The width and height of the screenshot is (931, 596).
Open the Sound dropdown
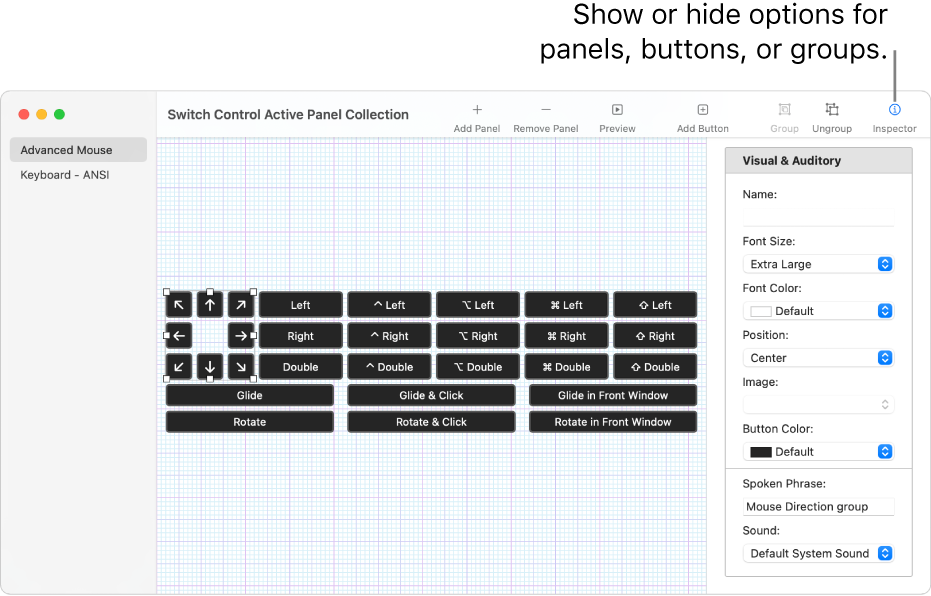(x=818, y=553)
